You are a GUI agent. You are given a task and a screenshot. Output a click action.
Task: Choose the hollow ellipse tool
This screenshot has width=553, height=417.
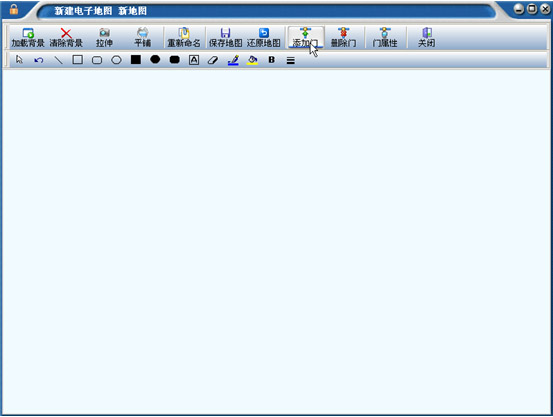(116, 60)
